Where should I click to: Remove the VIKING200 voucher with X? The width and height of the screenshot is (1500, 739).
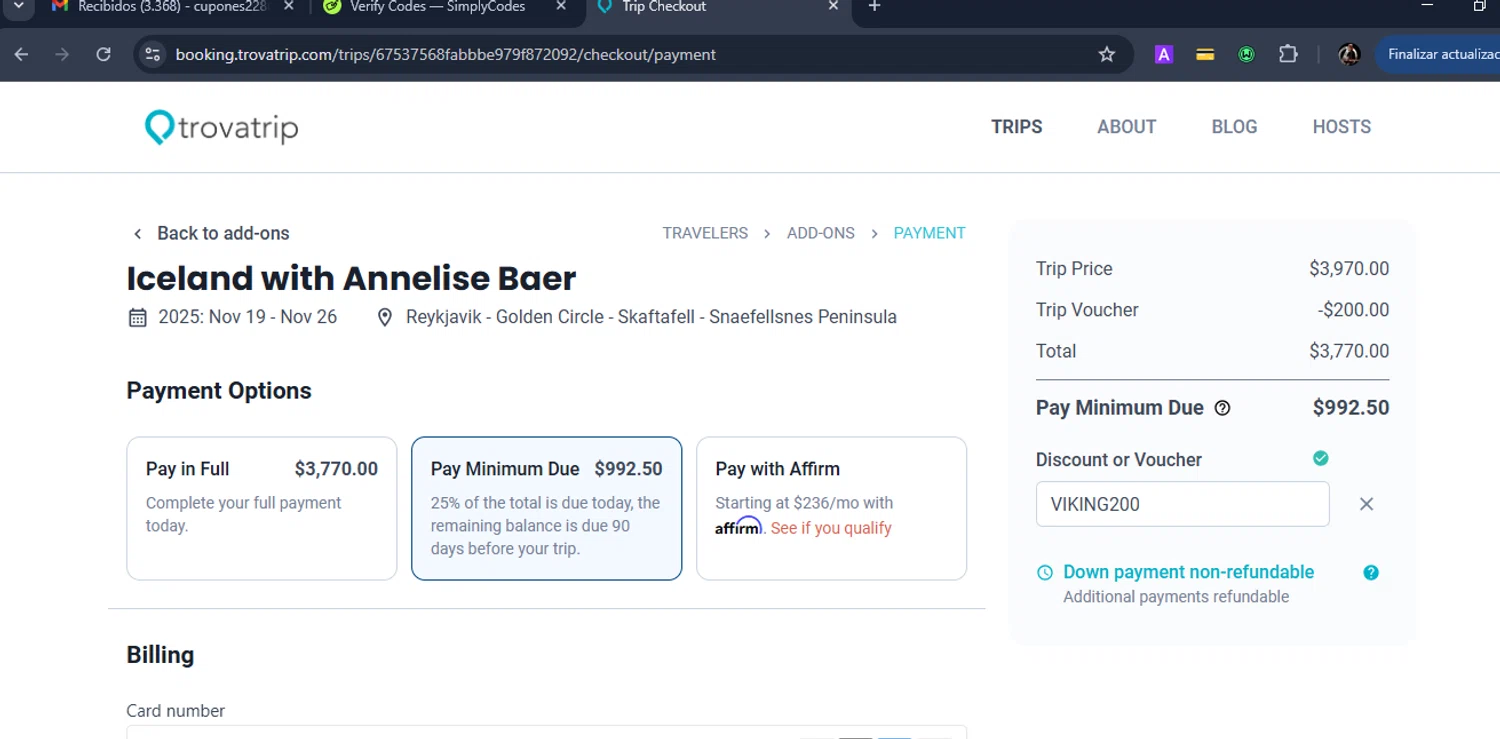1366,504
